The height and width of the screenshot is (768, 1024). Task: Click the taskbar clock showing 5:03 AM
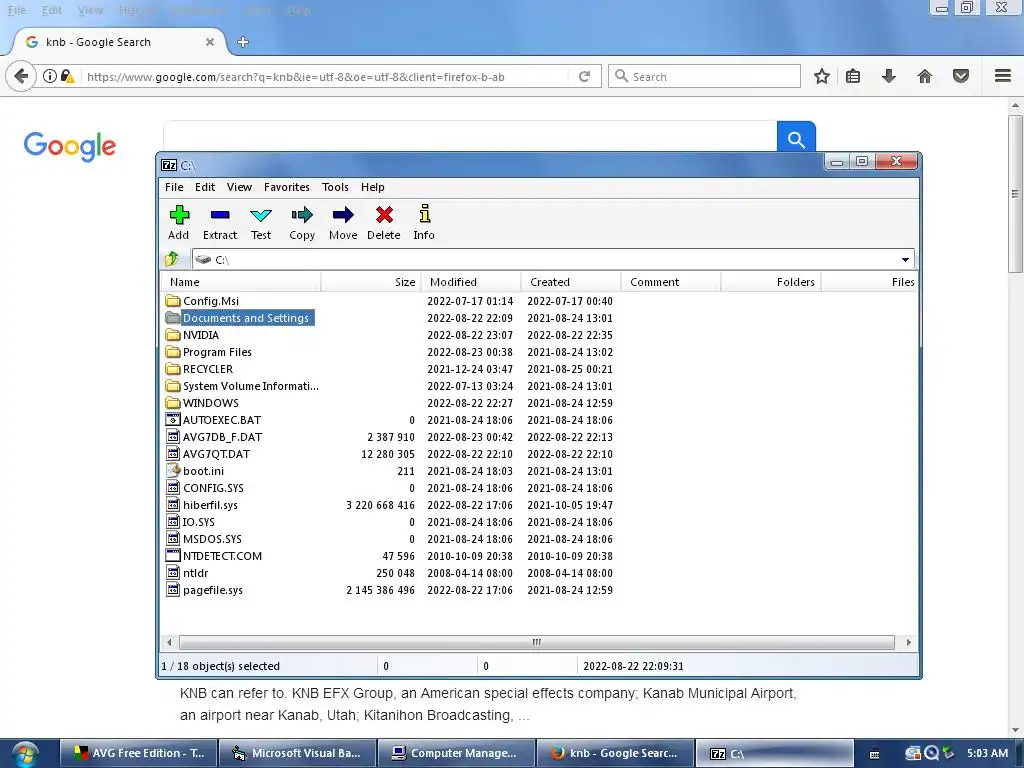click(x=987, y=753)
